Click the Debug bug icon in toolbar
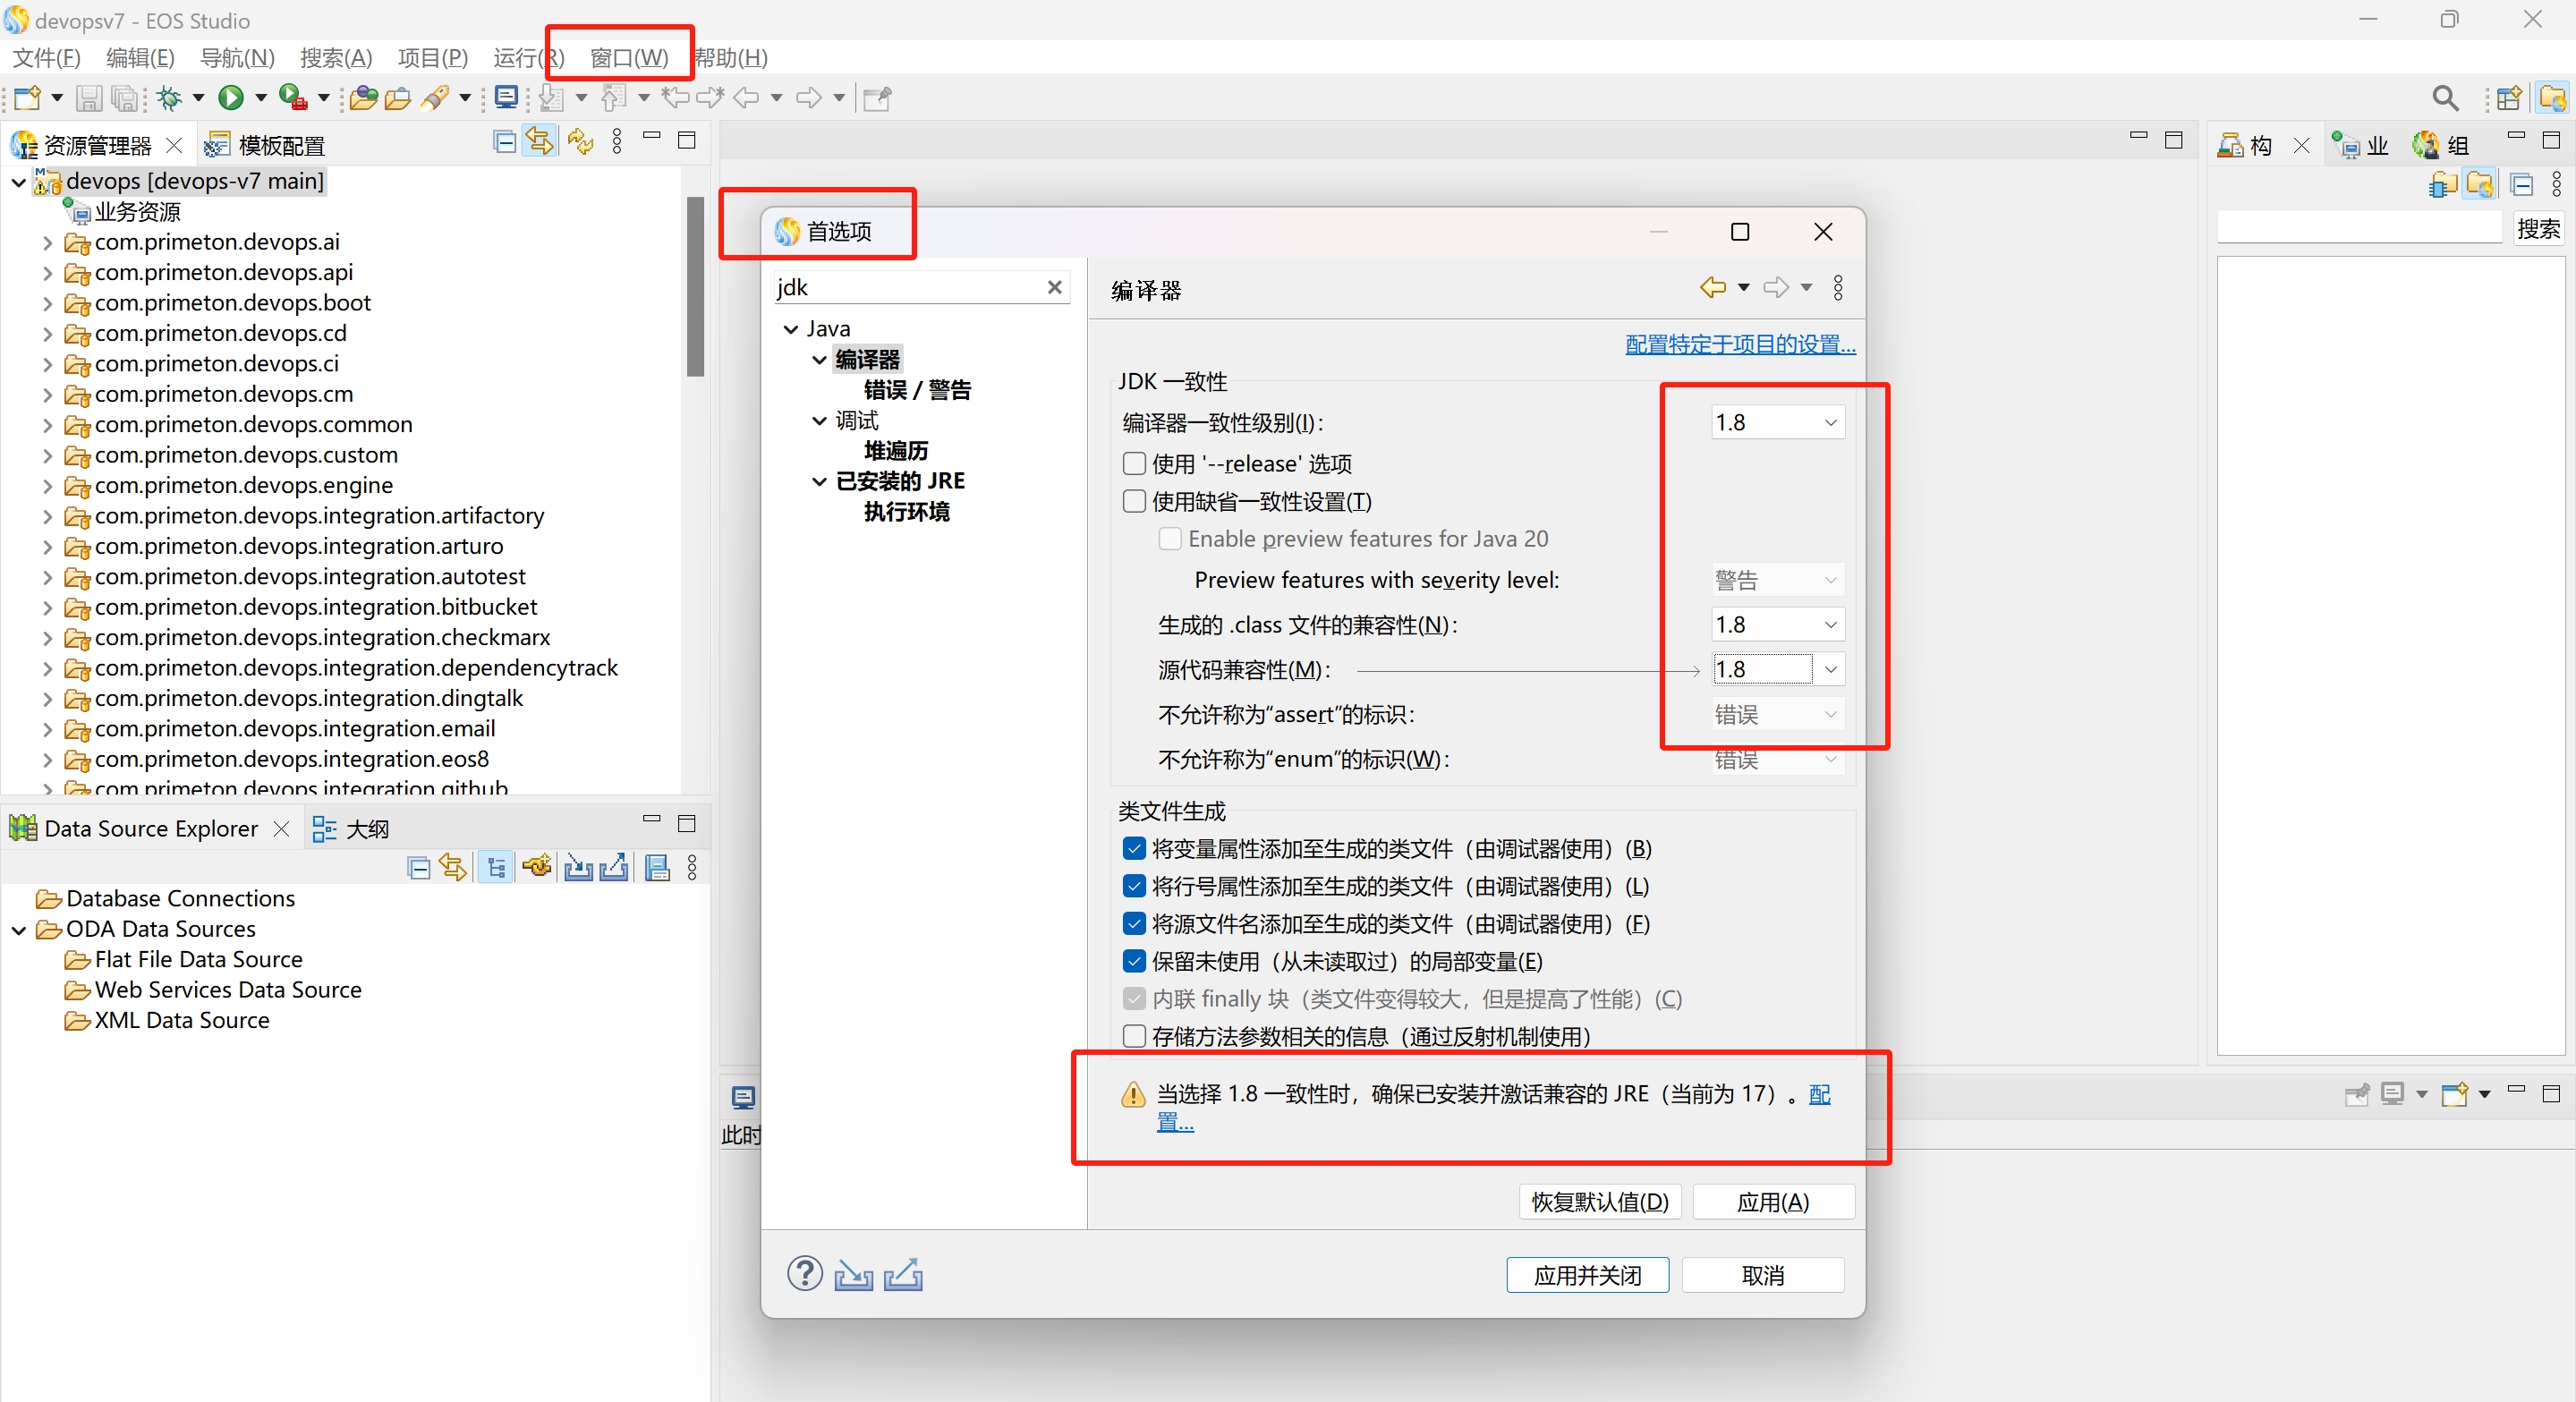Viewport: 2576px width, 1402px height. point(170,97)
